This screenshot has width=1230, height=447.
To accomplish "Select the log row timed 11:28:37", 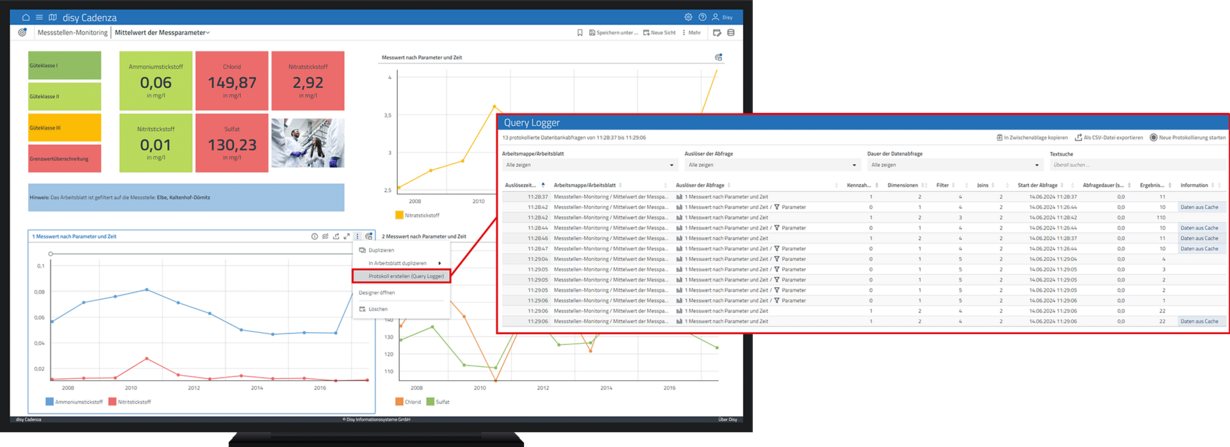I will pyautogui.click(x=862, y=197).
